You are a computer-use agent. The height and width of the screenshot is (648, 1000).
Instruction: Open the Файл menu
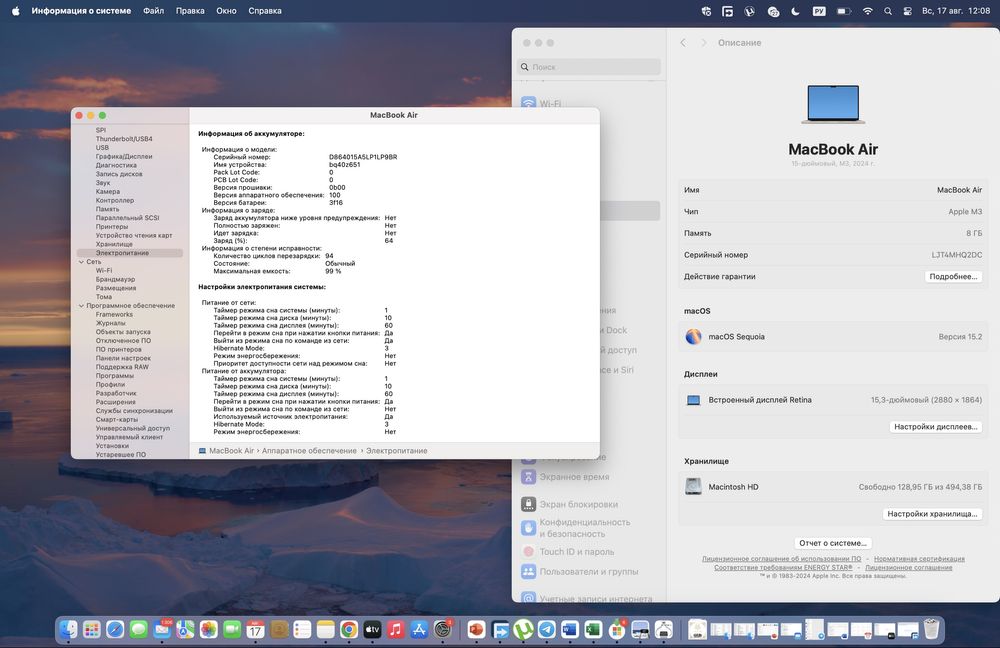click(x=153, y=11)
